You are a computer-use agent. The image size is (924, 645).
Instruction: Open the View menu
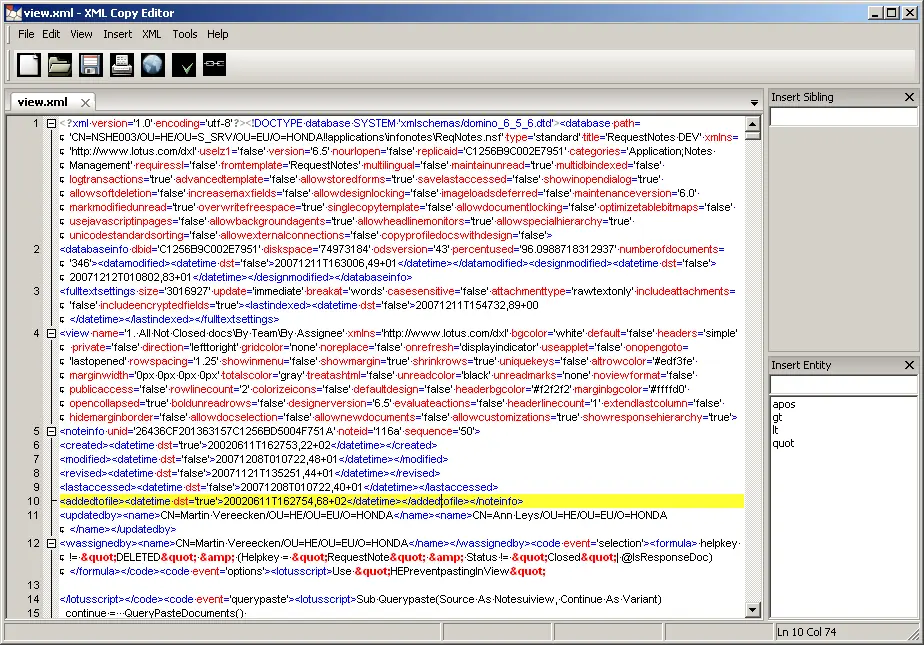point(81,34)
